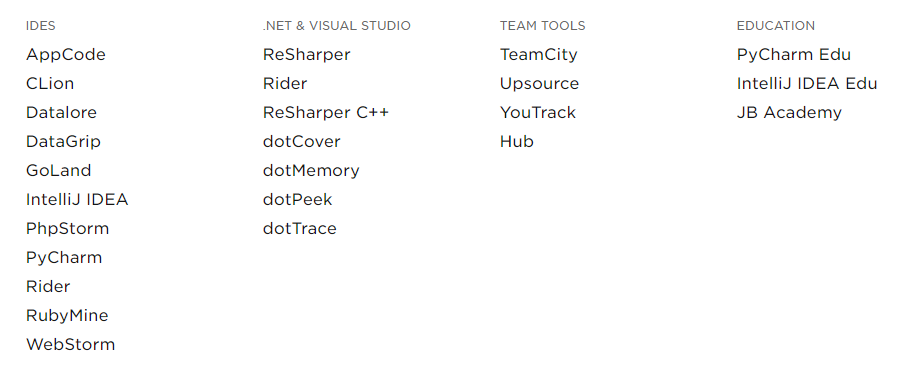905x374 pixels.
Task: Click the Hub link
Action: coord(517,142)
